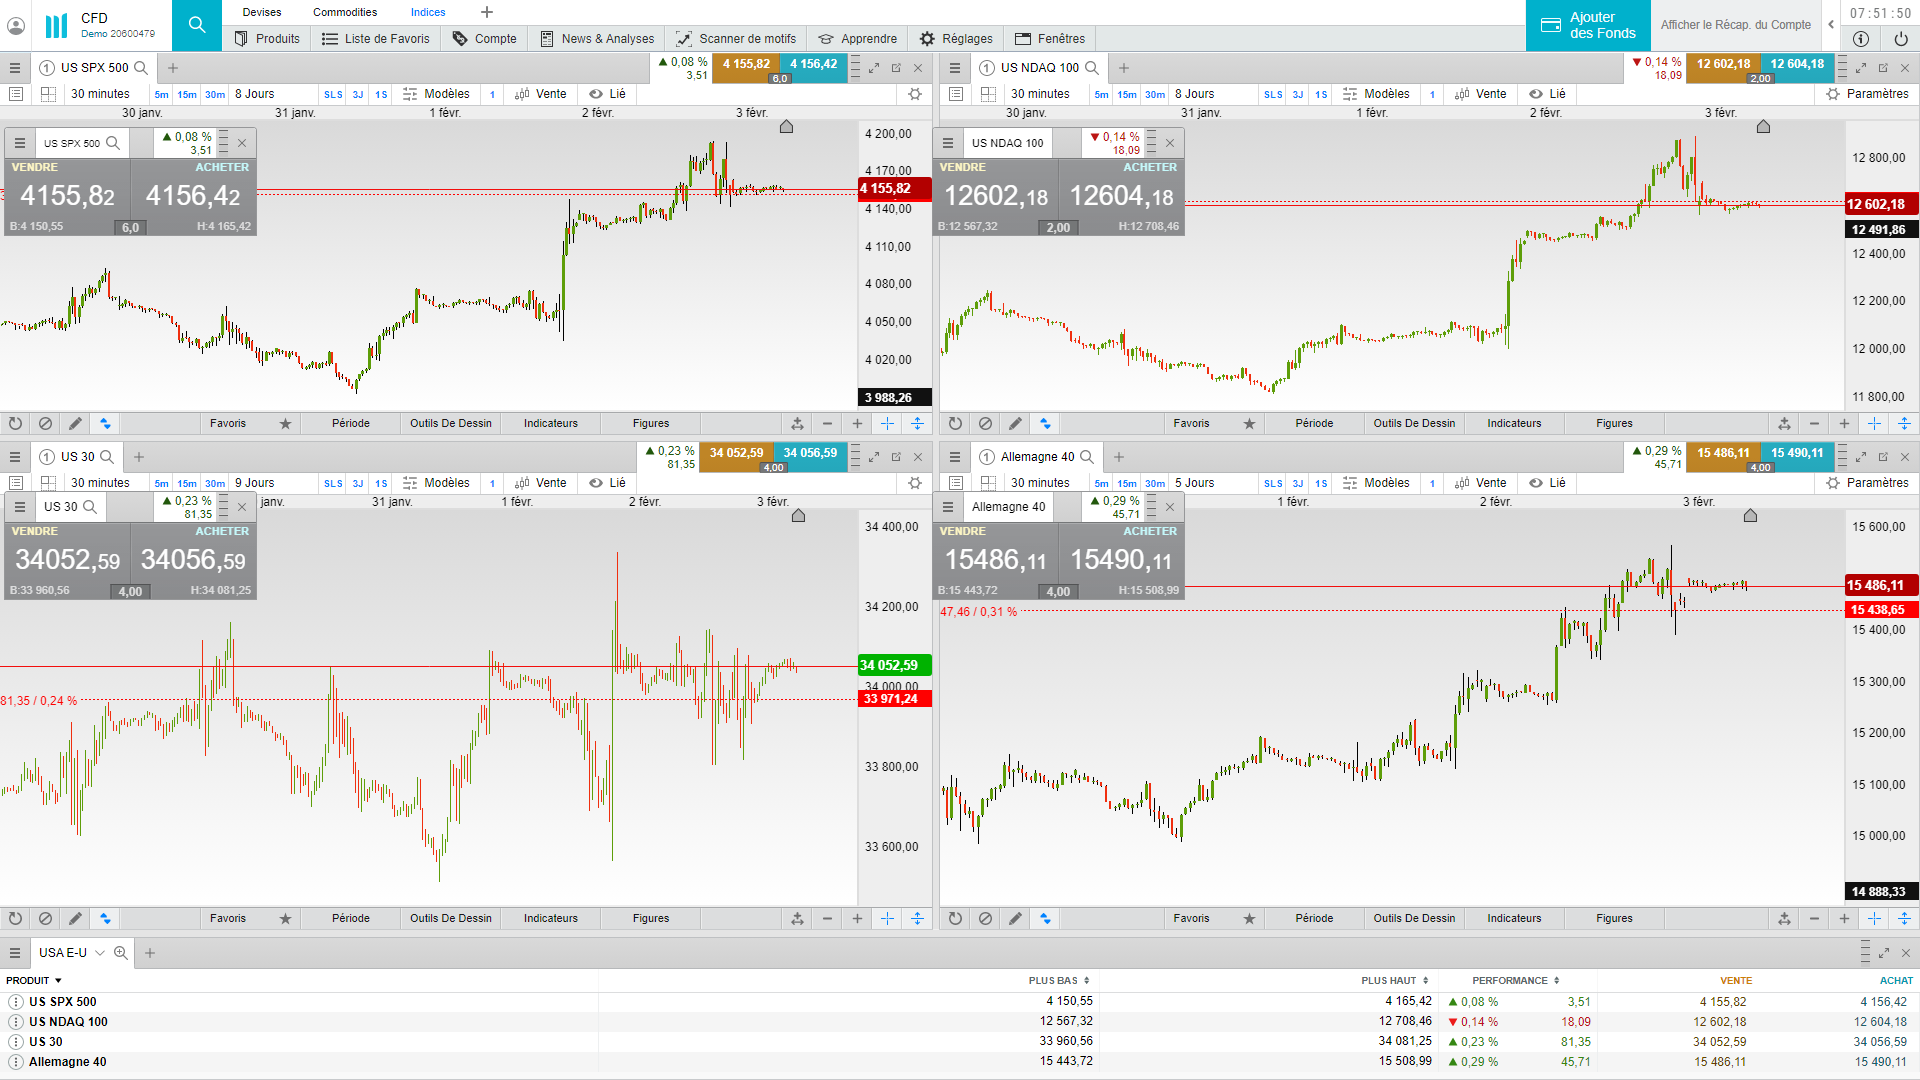The width and height of the screenshot is (1920, 1080).
Task: Click the pencil draw icon under SPX chart
Action: pos(75,423)
